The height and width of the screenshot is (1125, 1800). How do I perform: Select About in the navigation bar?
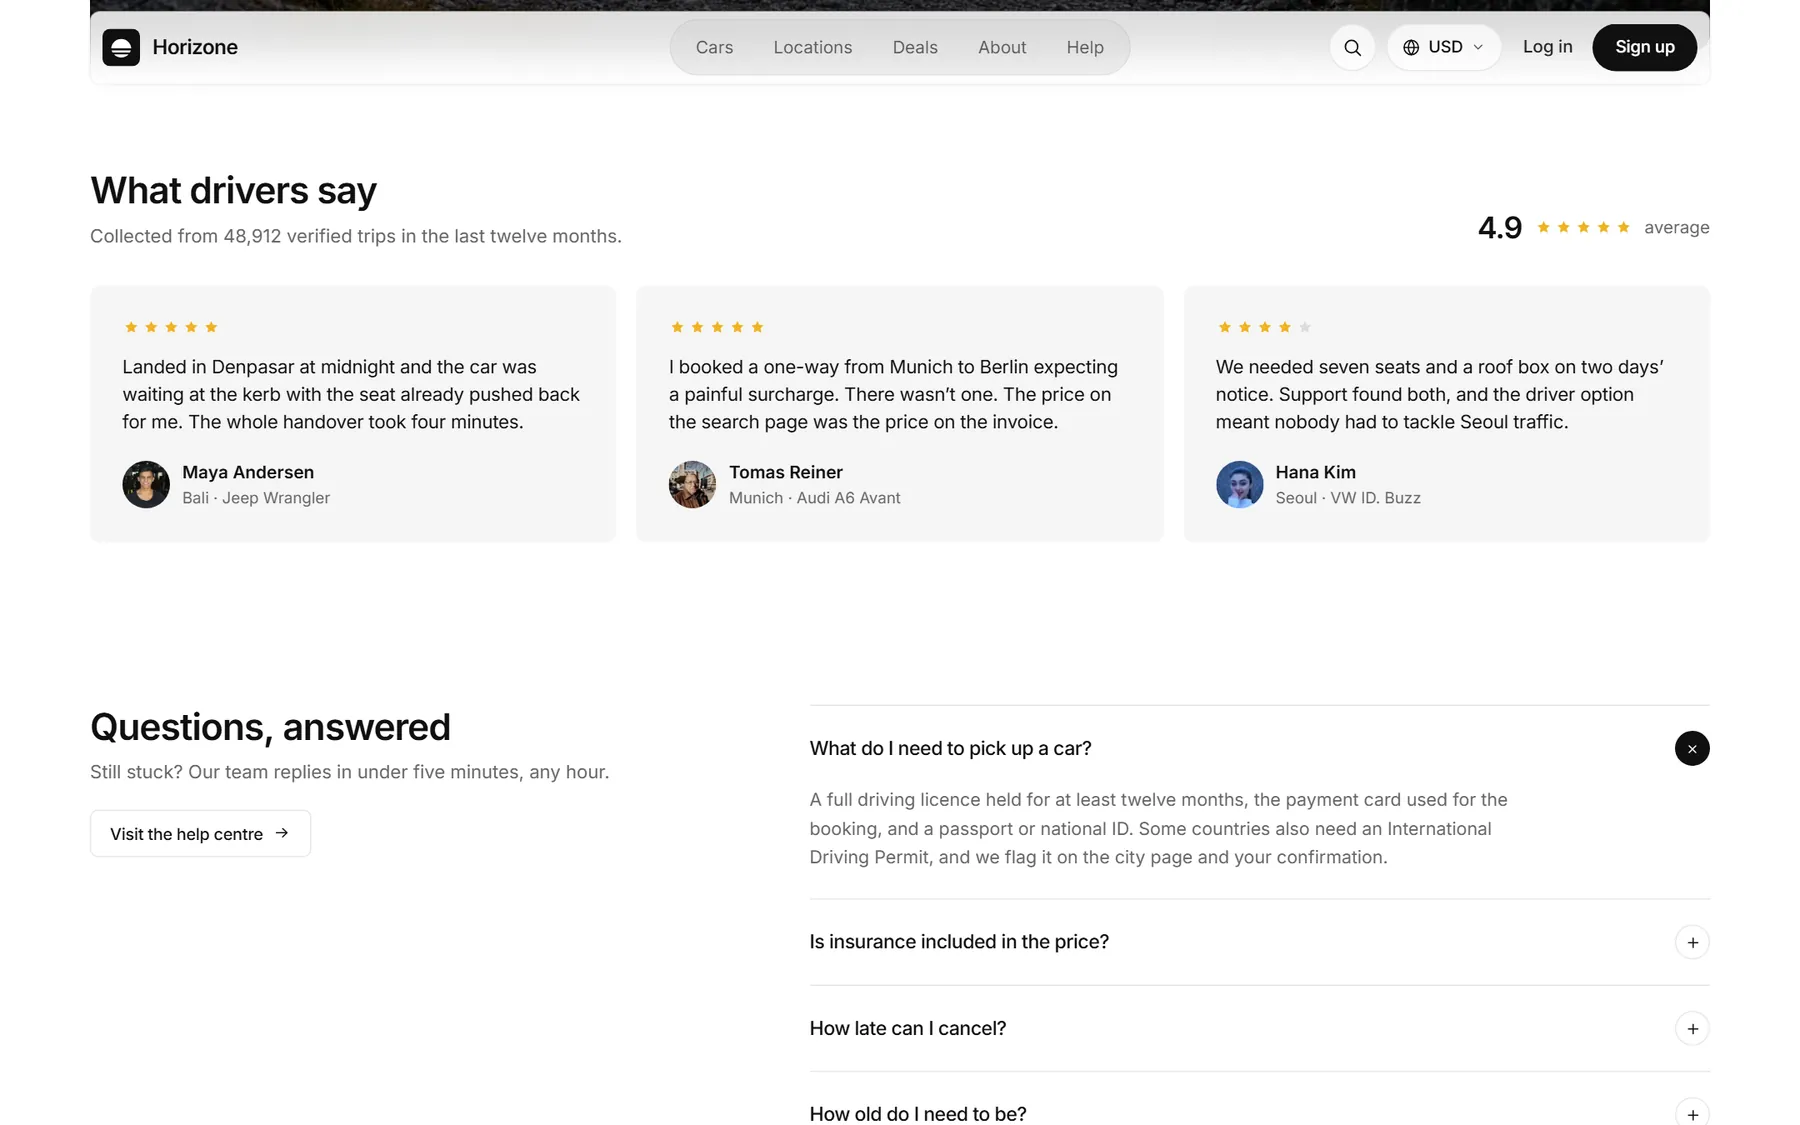pos(1002,47)
